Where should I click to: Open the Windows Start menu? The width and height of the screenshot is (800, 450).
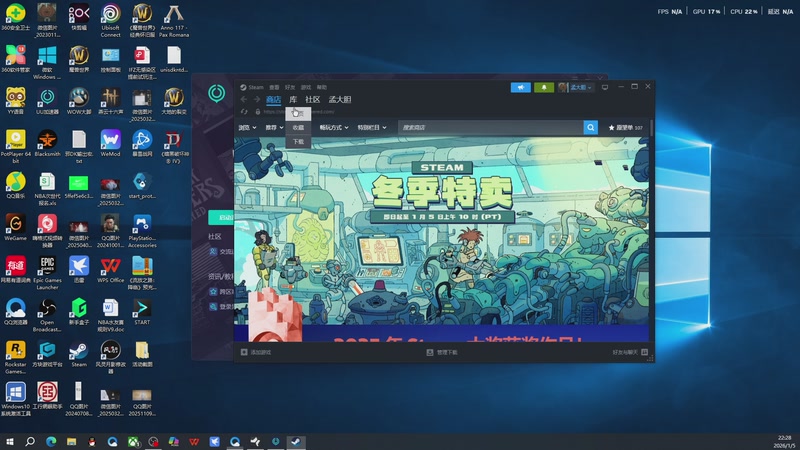click(9, 441)
